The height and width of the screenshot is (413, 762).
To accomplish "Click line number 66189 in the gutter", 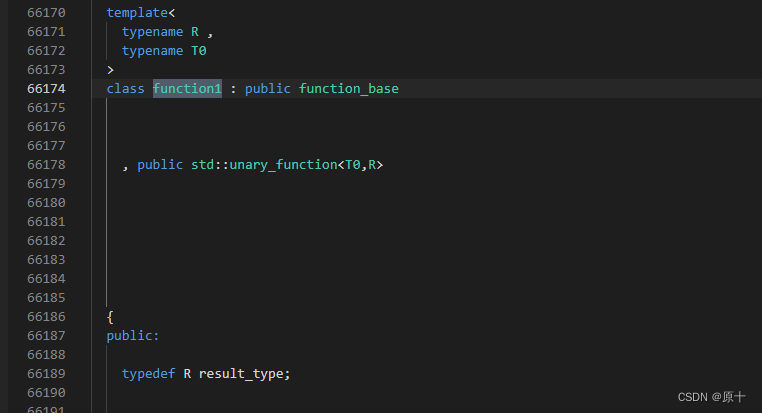I will [x=46, y=374].
